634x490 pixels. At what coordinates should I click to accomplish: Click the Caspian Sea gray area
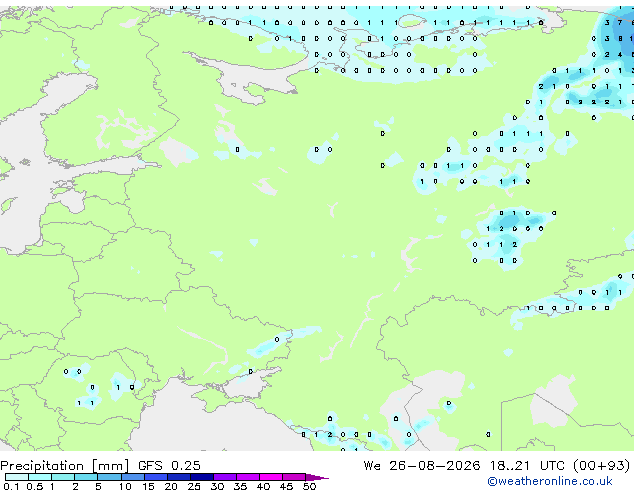point(429,404)
